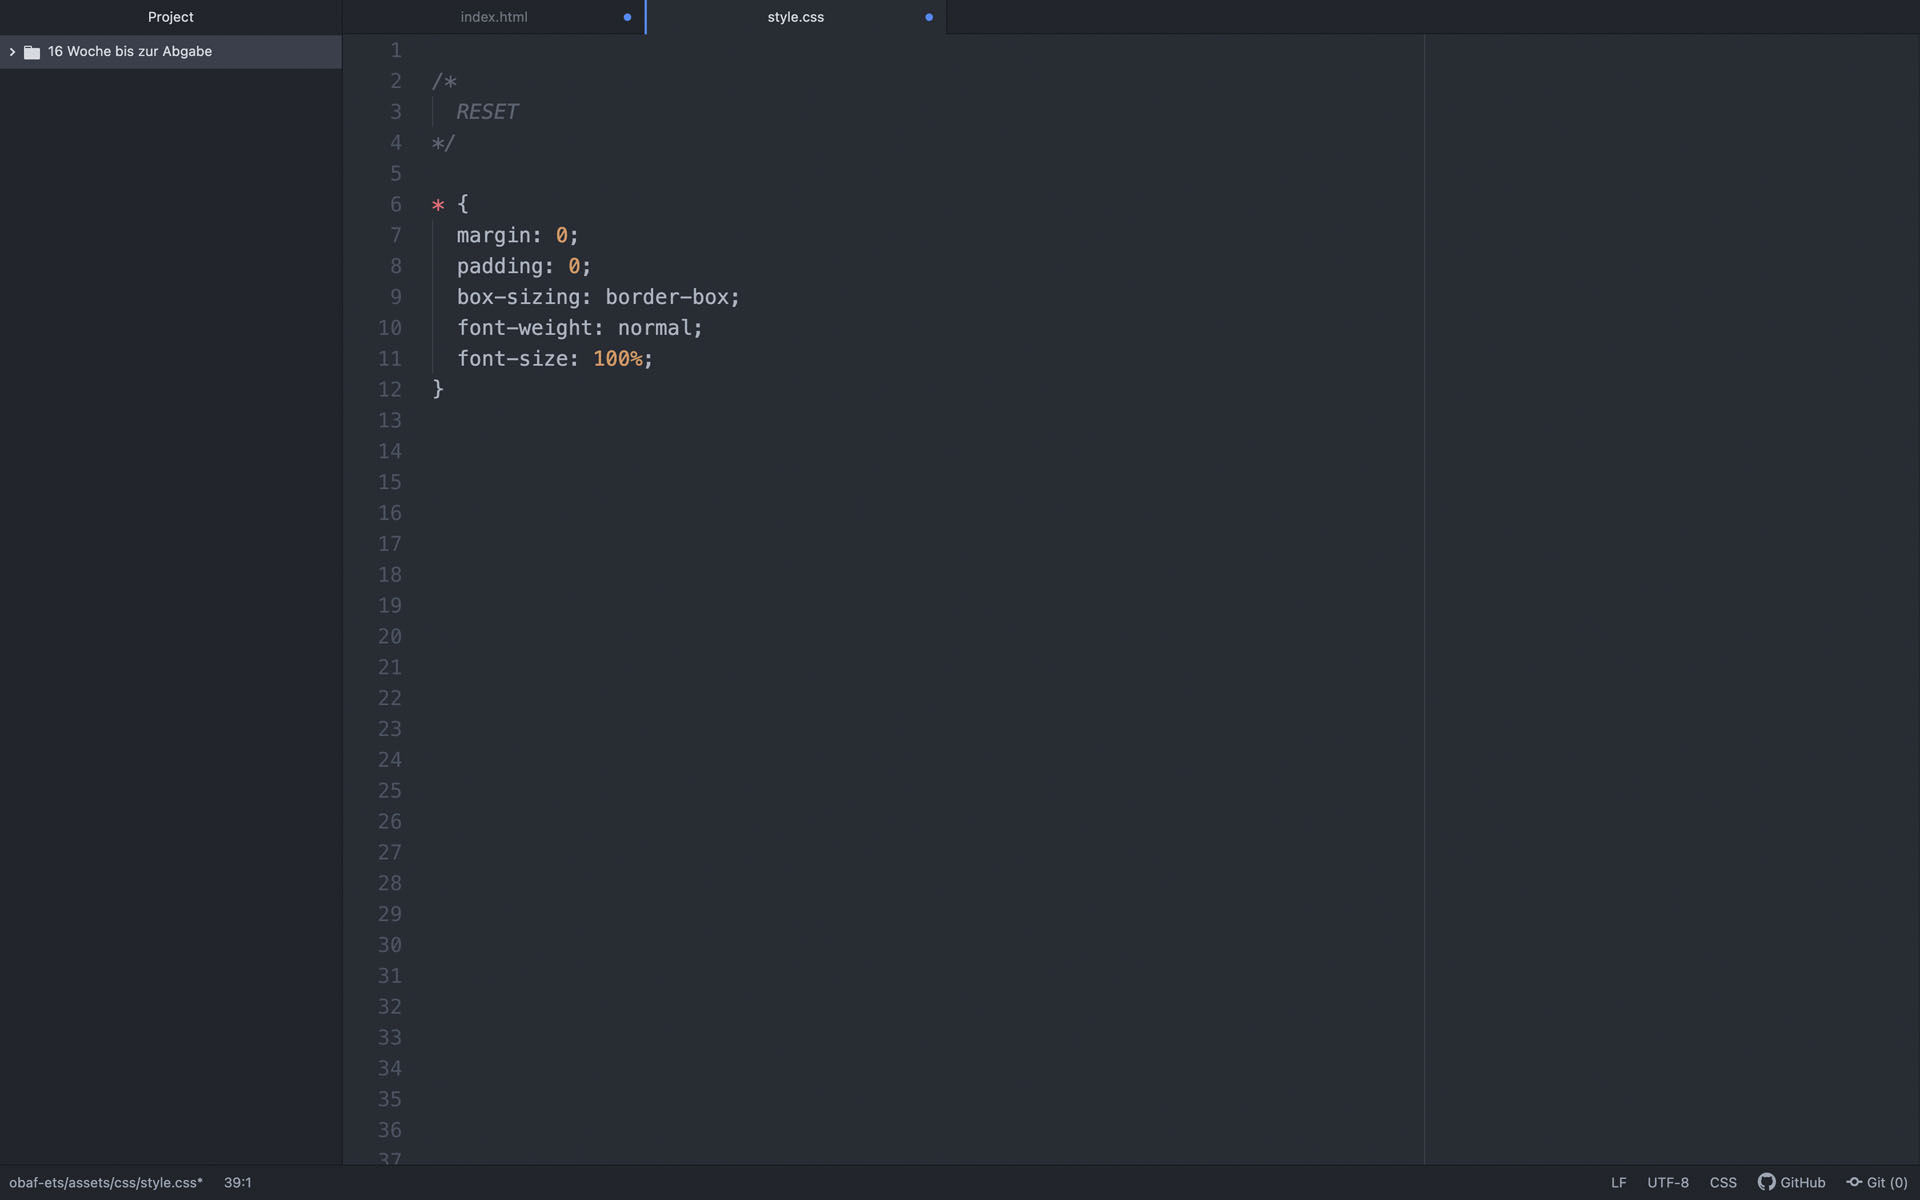
Task: Click line number 20 in the gutter
Action: [390, 637]
